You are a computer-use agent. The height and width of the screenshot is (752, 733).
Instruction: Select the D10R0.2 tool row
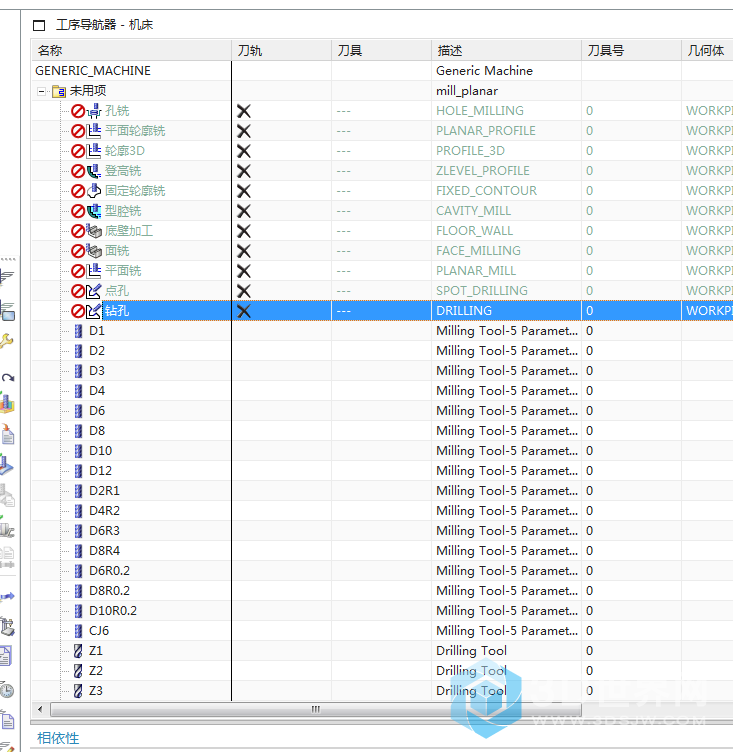click(x=382, y=611)
